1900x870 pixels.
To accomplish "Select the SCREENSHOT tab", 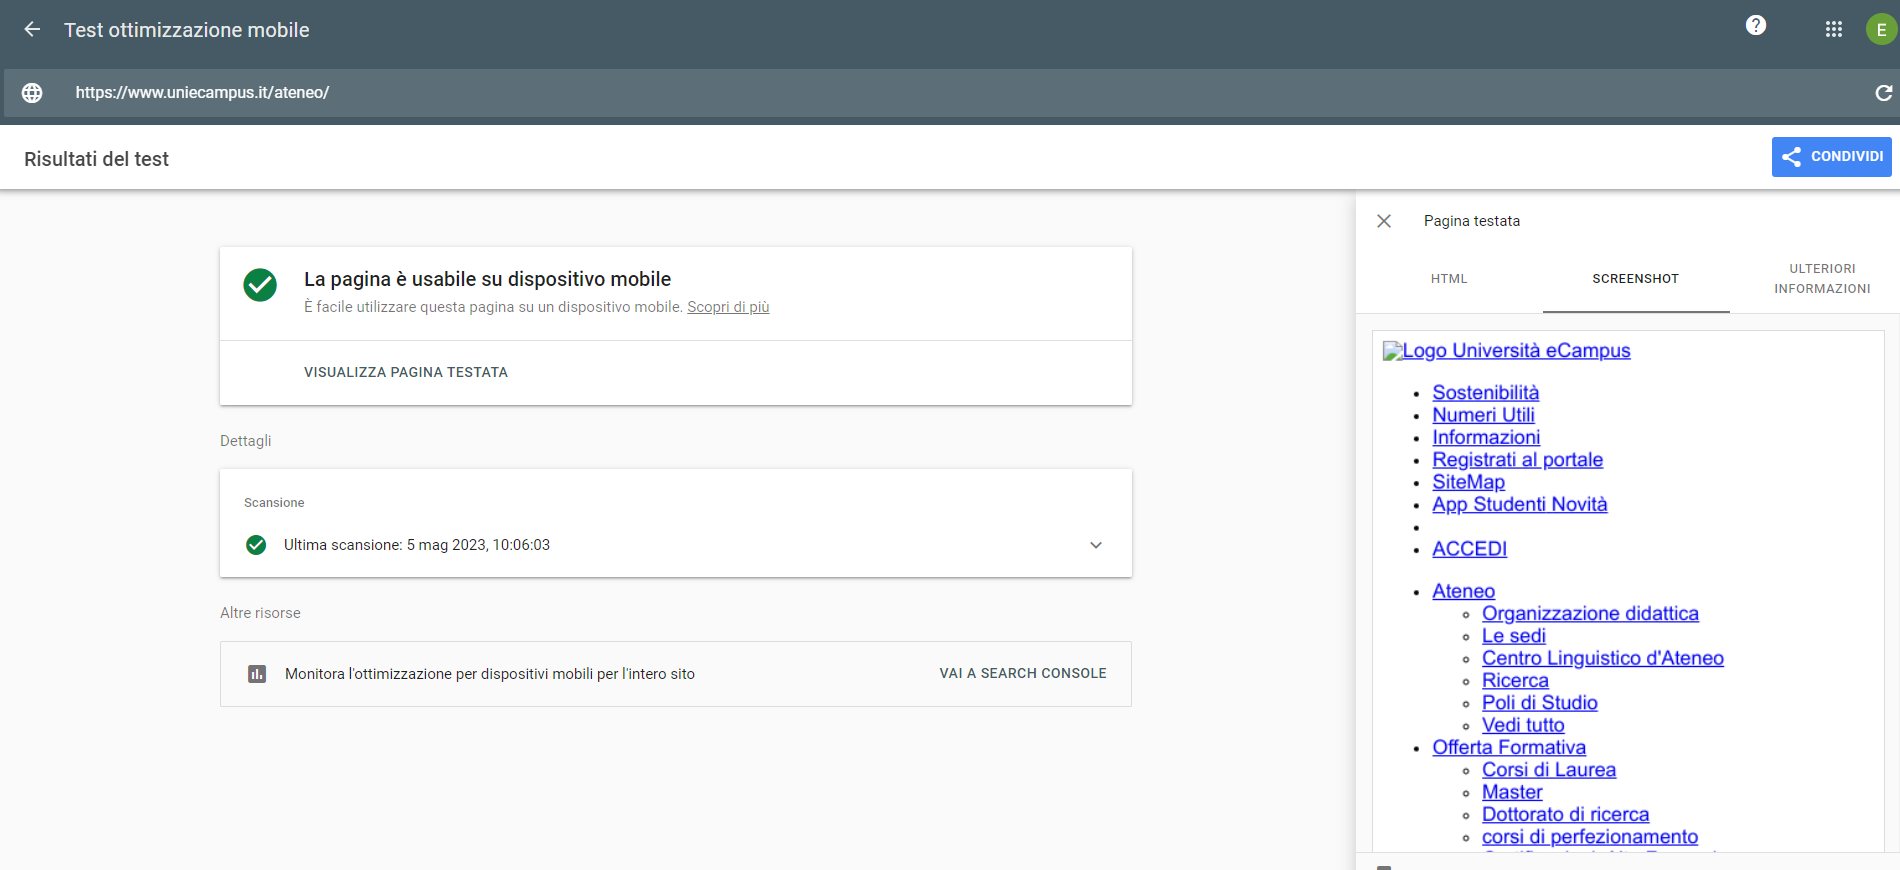I will pos(1636,279).
